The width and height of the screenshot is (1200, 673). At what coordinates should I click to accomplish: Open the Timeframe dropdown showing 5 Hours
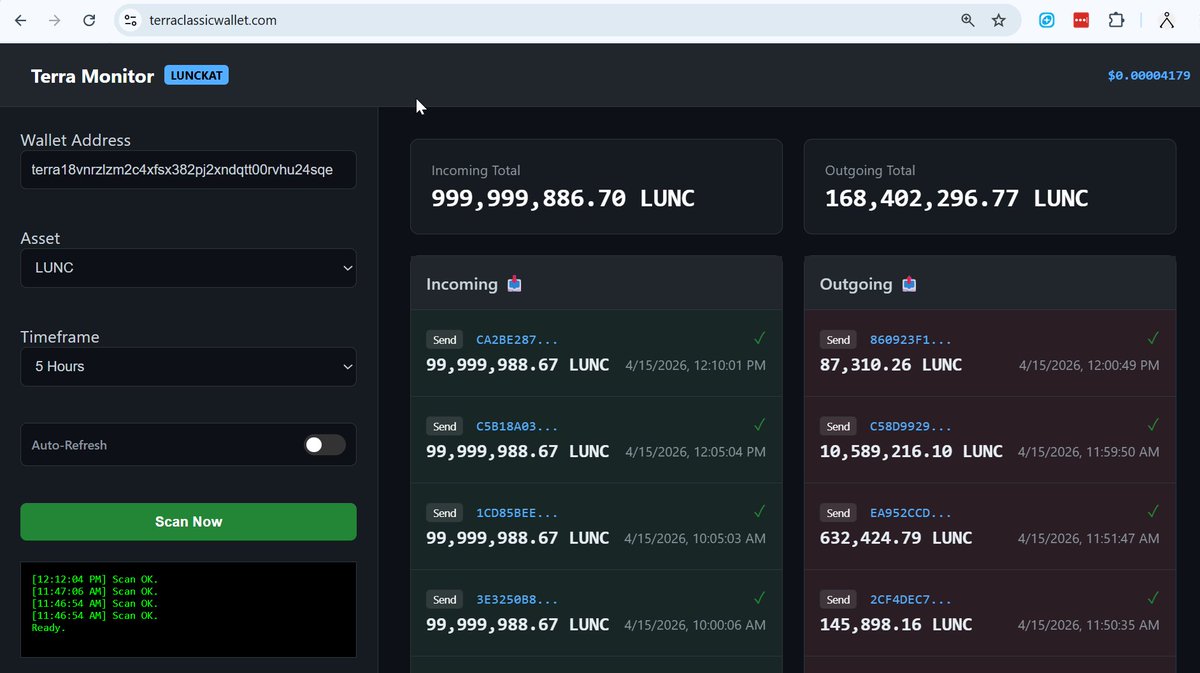pos(188,366)
